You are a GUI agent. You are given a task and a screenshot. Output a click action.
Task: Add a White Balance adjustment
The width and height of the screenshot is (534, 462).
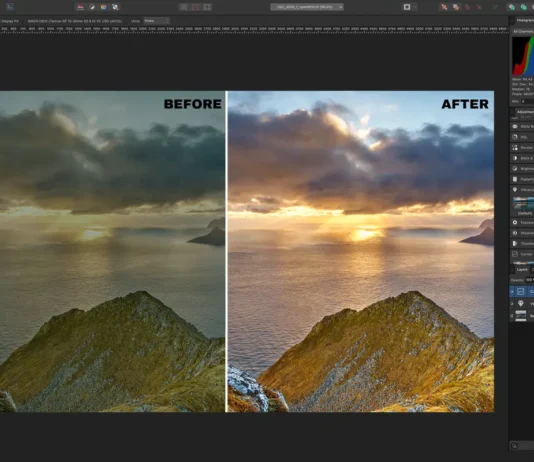(522, 127)
